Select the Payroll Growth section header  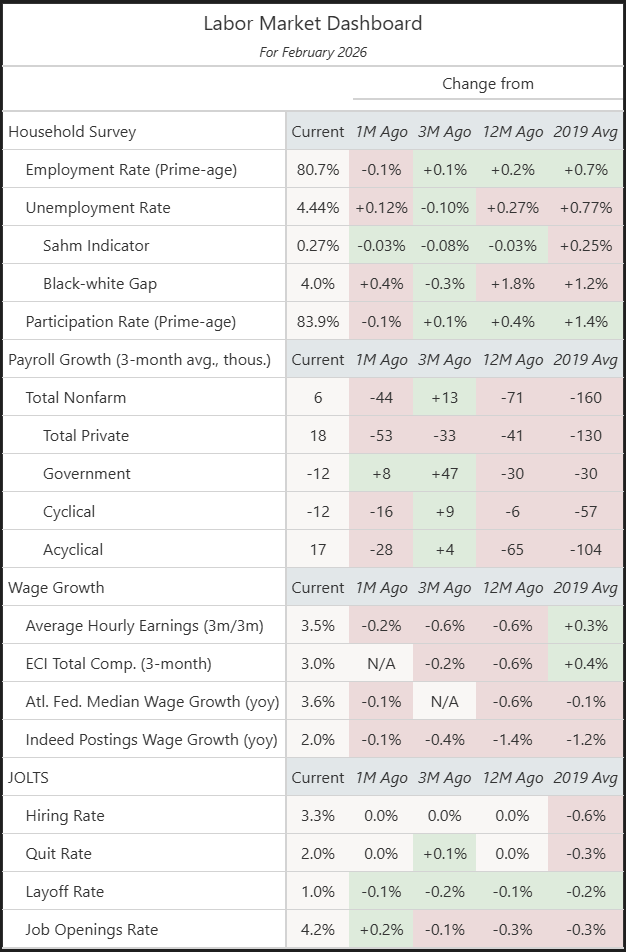tap(139, 360)
